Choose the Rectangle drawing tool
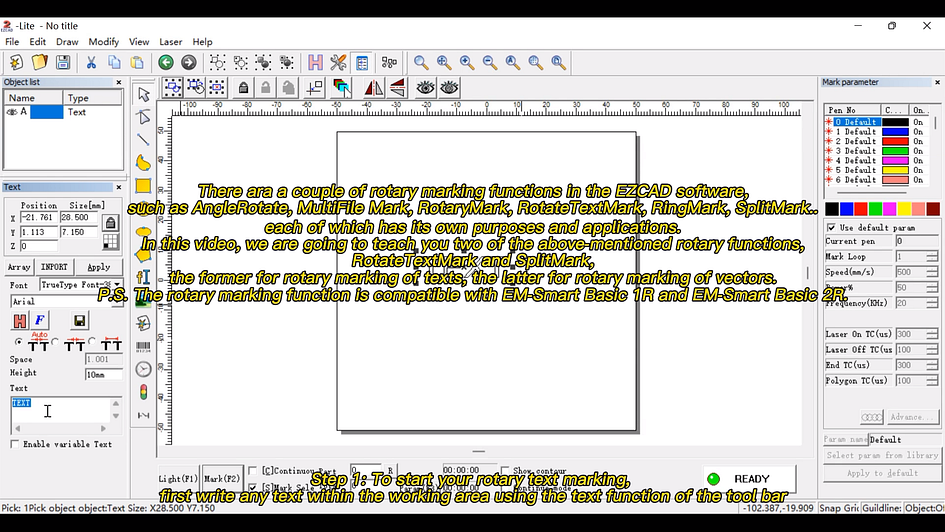The image size is (945, 532). 143,186
